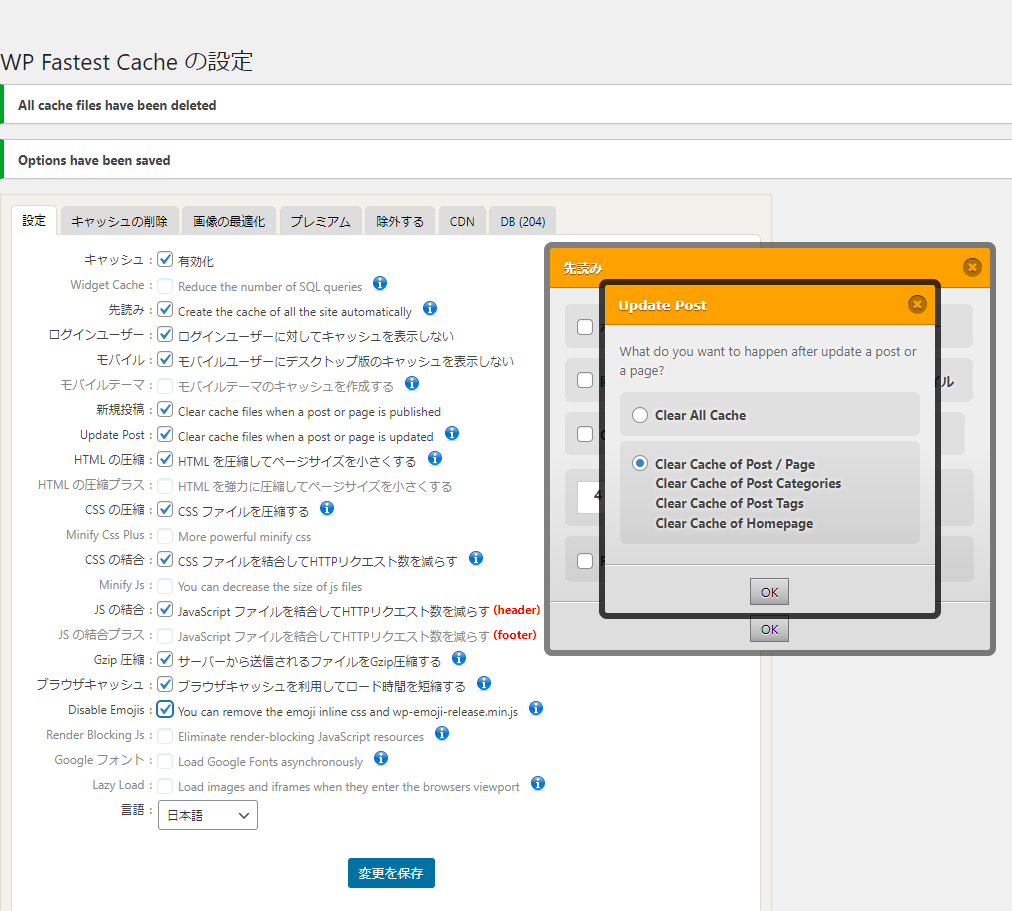The height and width of the screenshot is (911, 1012).
Task: Switch to the 除外する tab
Action: (x=400, y=221)
